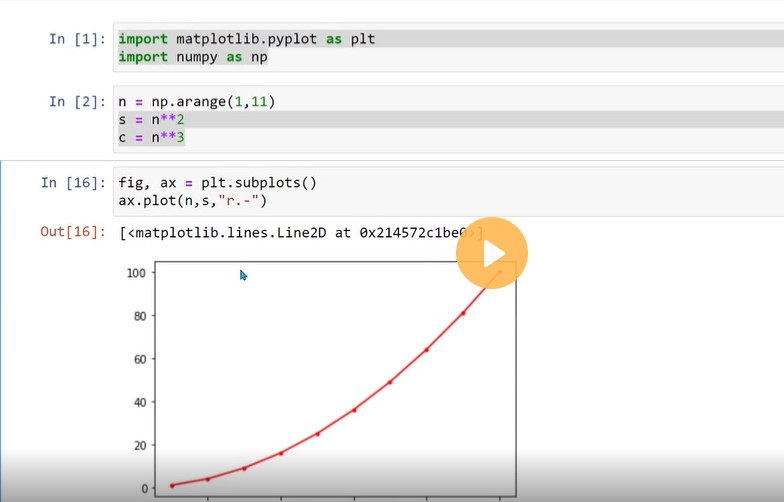This screenshot has height=502, width=784.
Task: Click the y-axis label 0 on plot
Action: pyautogui.click(x=144, y=488)
